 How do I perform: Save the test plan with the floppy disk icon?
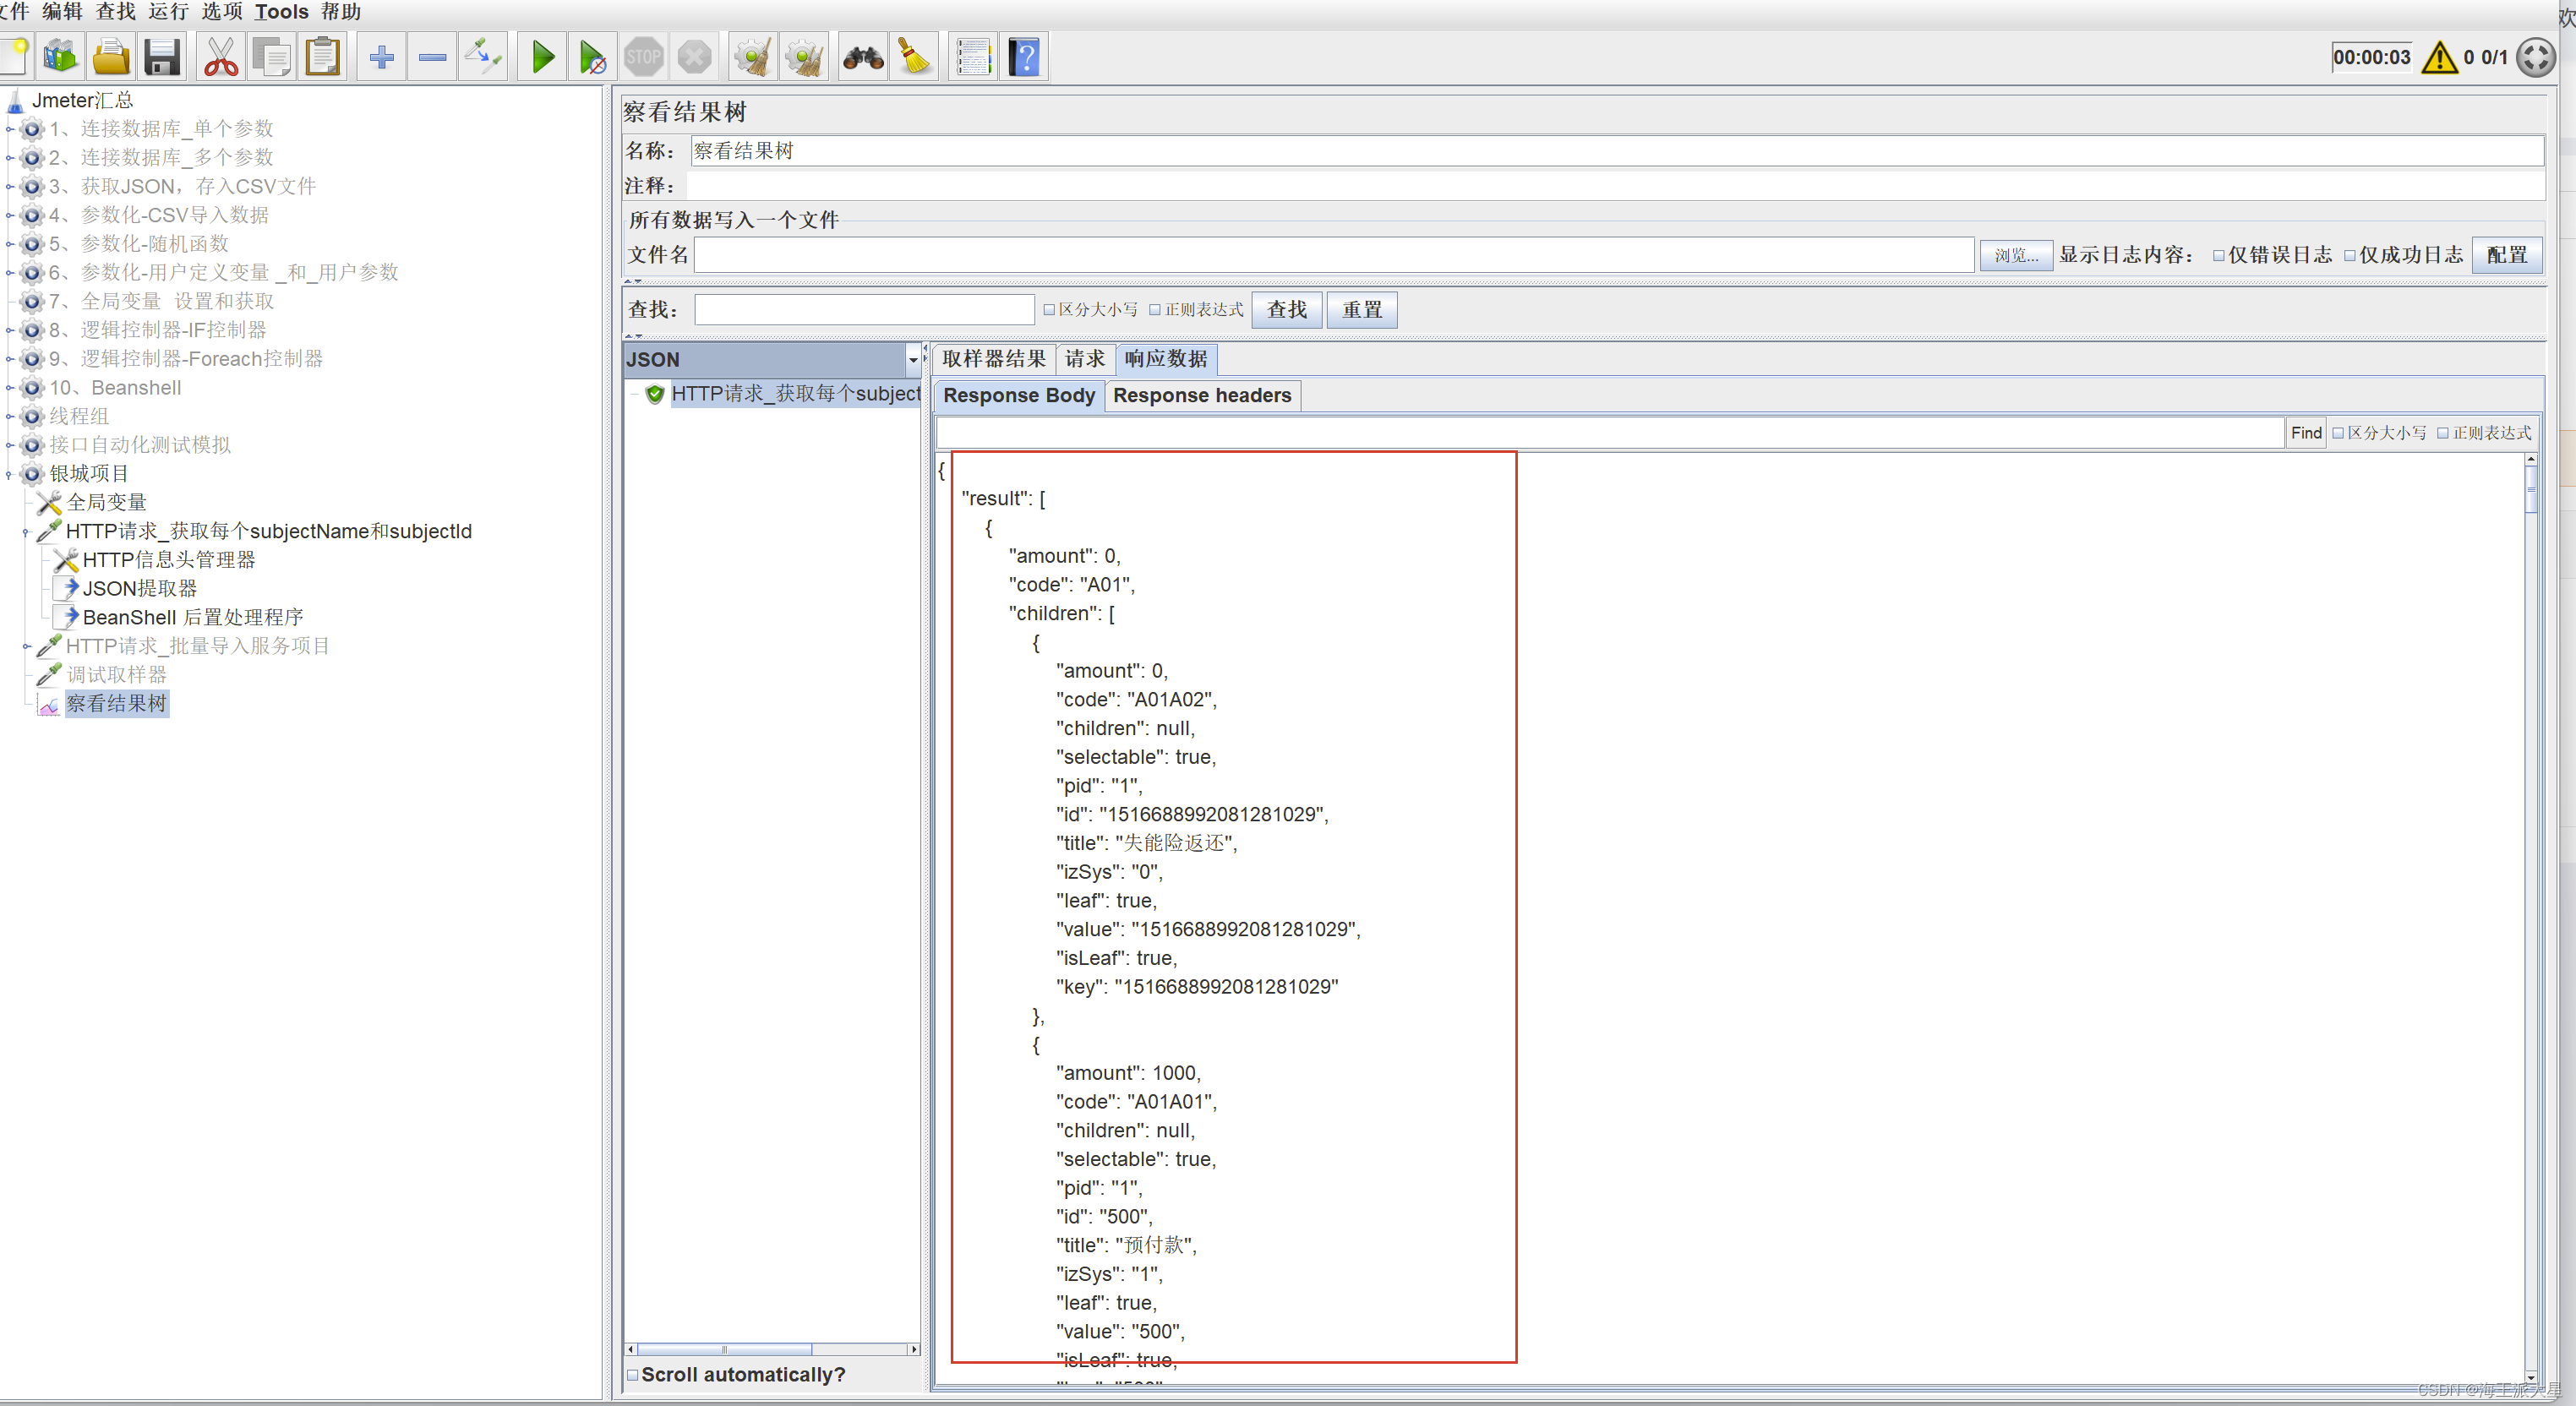(162, 56)
